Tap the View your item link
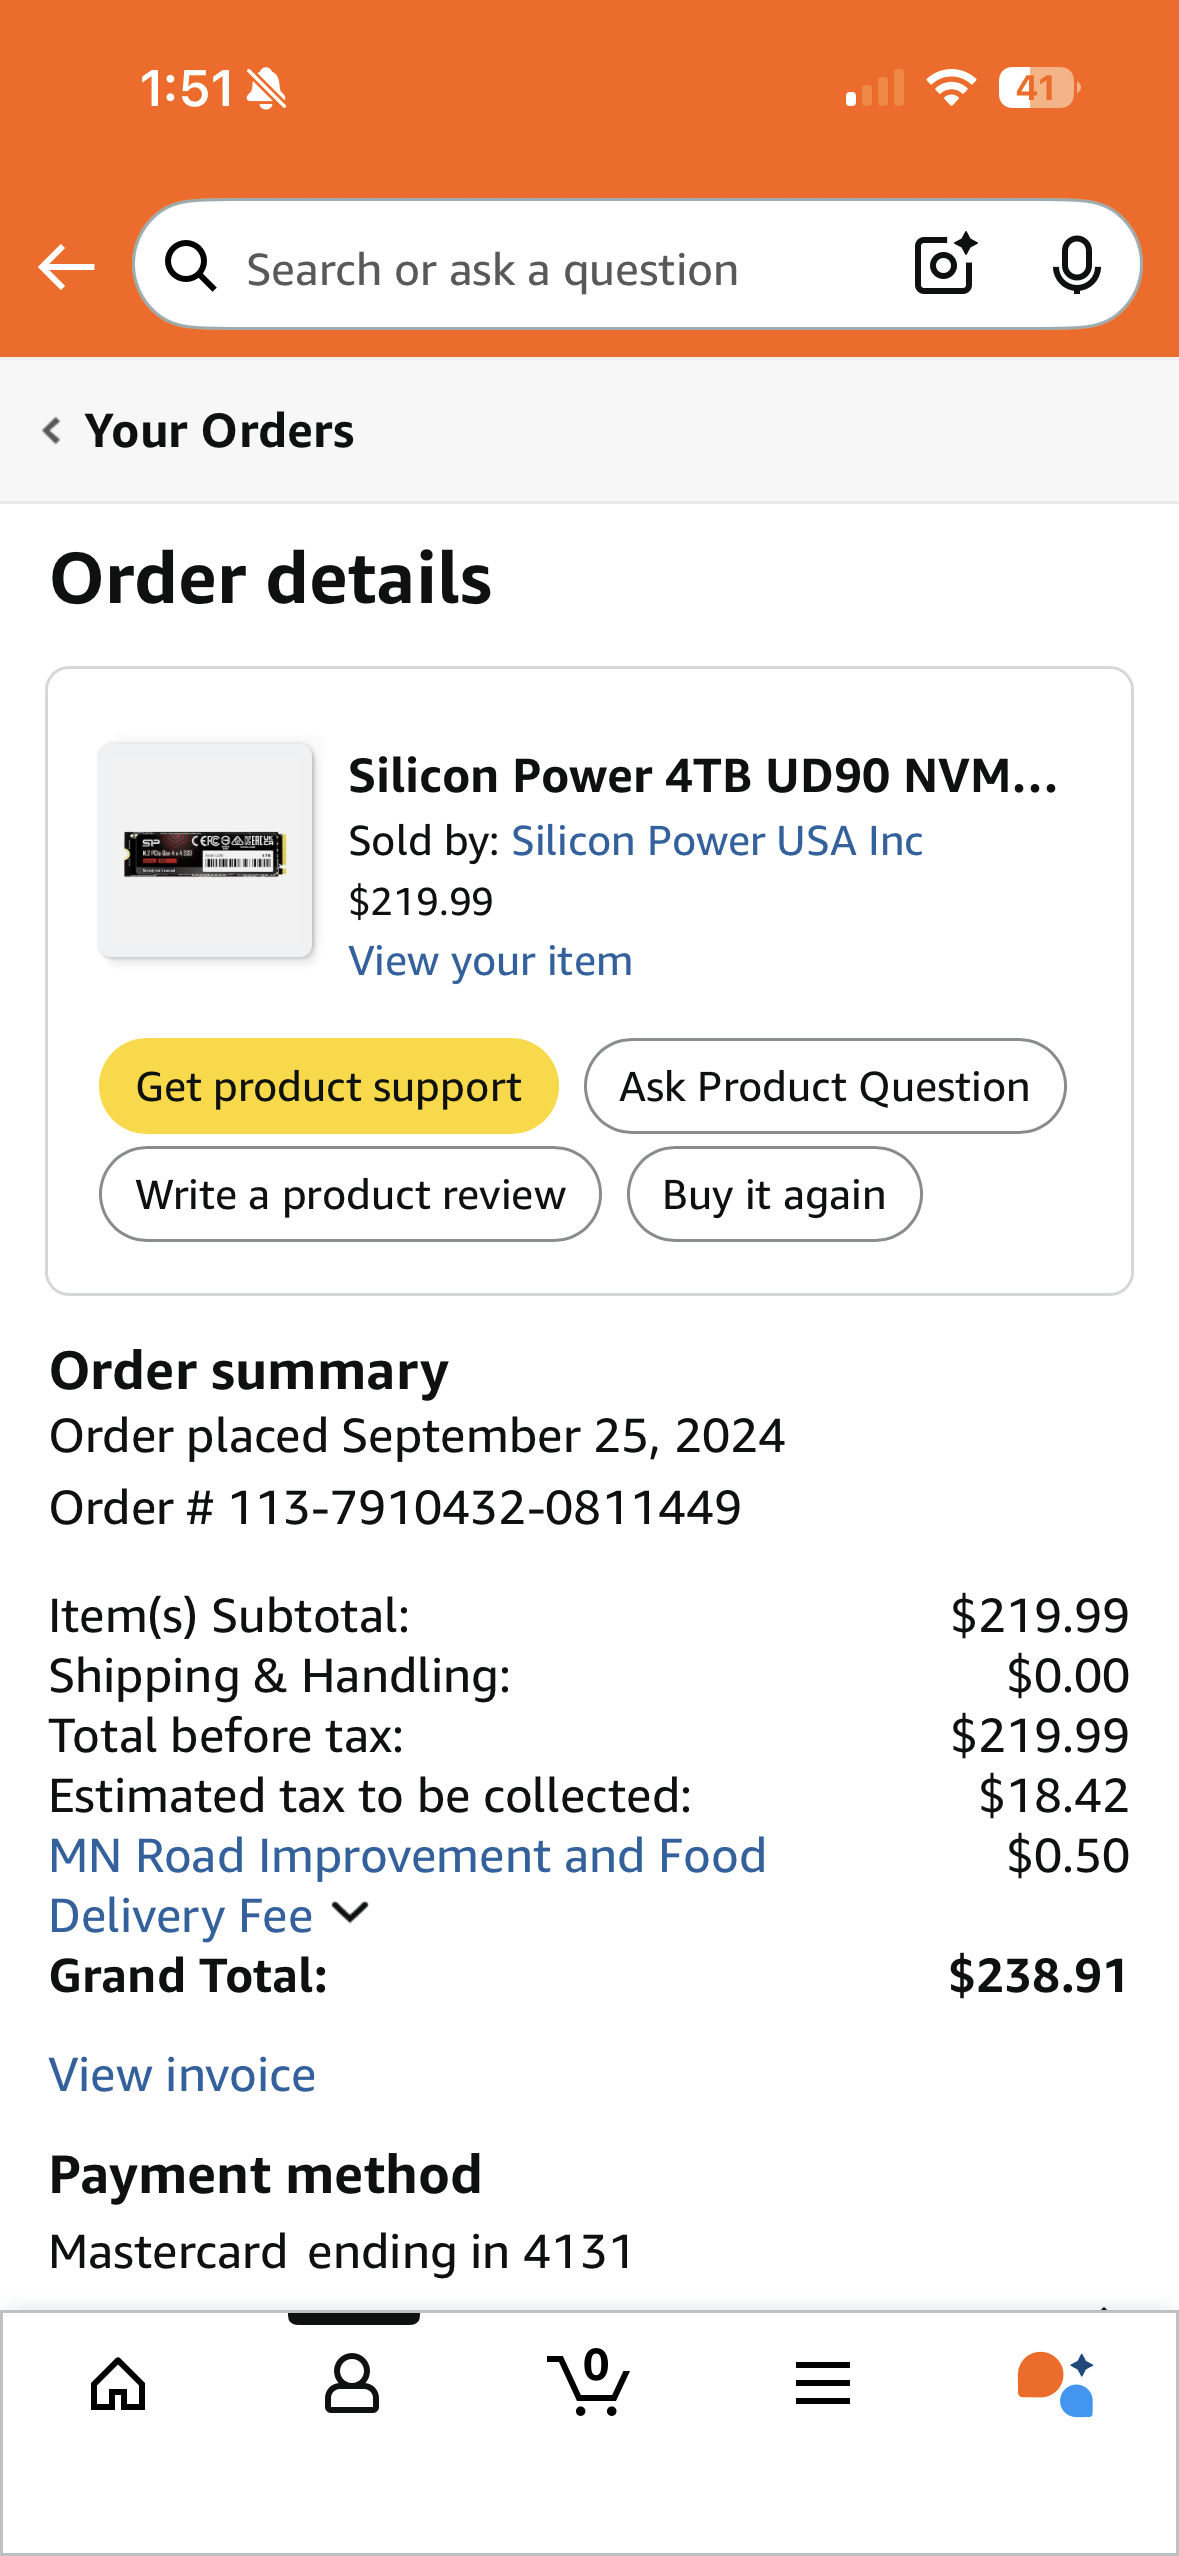 coord(490,961)
